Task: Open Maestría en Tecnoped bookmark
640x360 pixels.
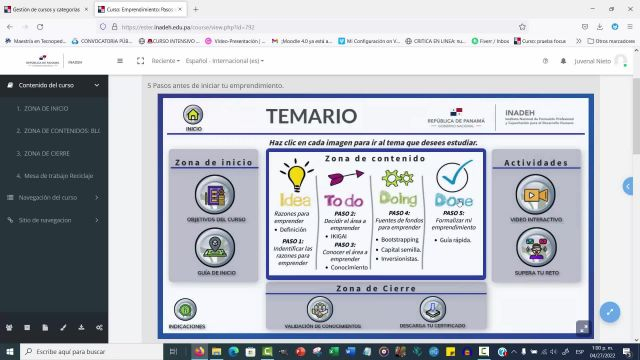Action: [x=36, y=41]
